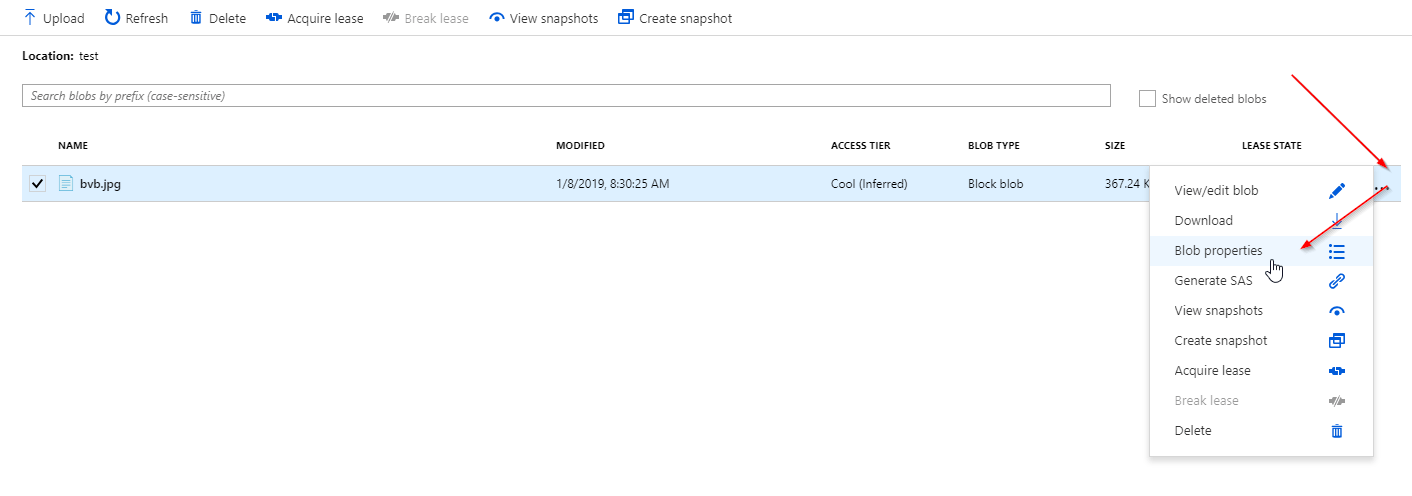This screenshot has height=496, width=1412.
Task: Select Blob properties from context menu
Action: [1218, 251]
